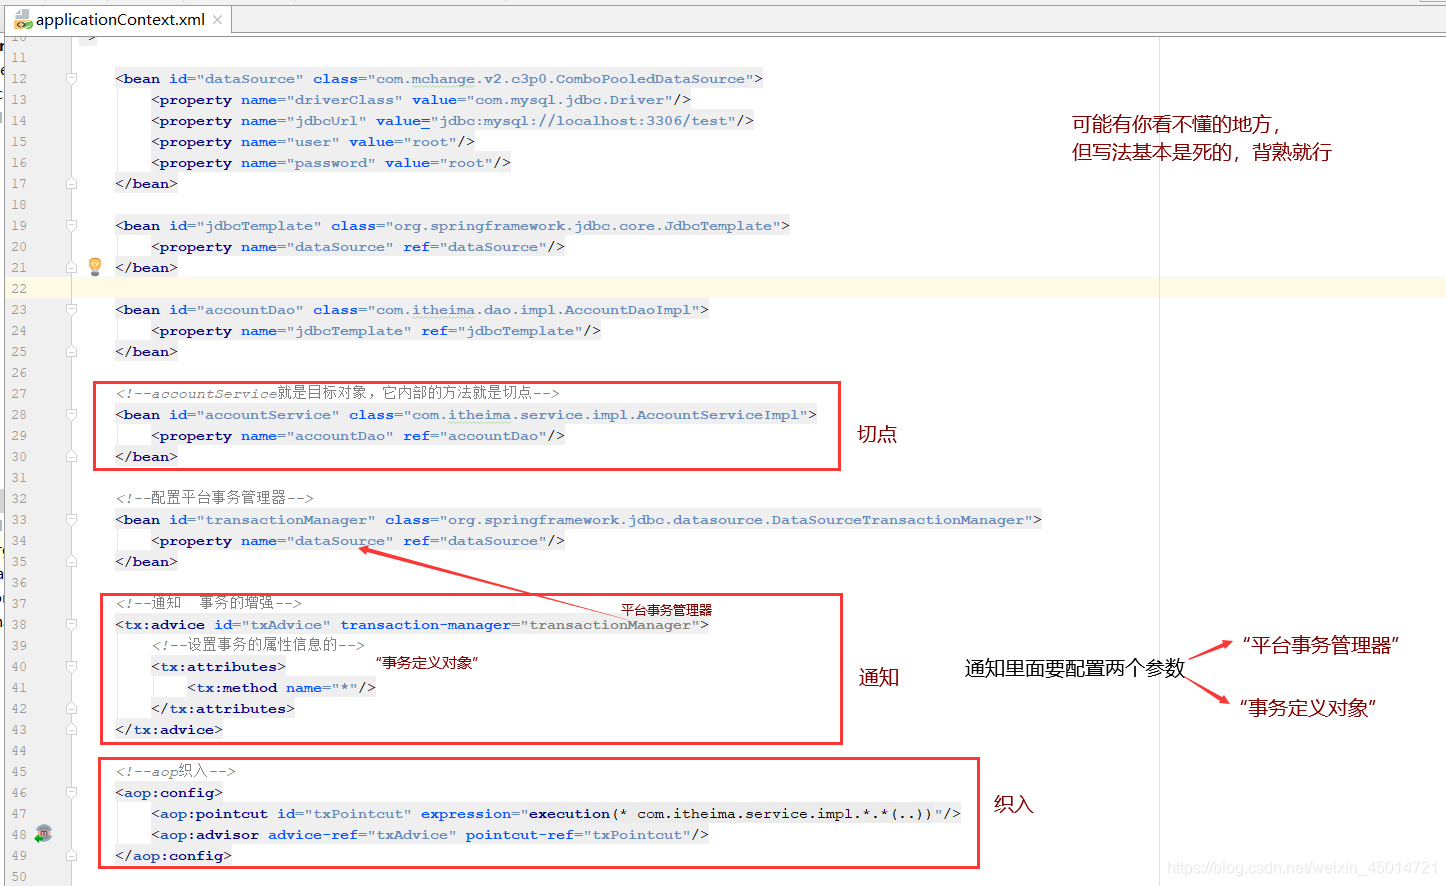Image resolution: width=1446 pixels, height=886 pixels.
Task: Click the opening <aop:config> tag
Action: tap(169, 793)
